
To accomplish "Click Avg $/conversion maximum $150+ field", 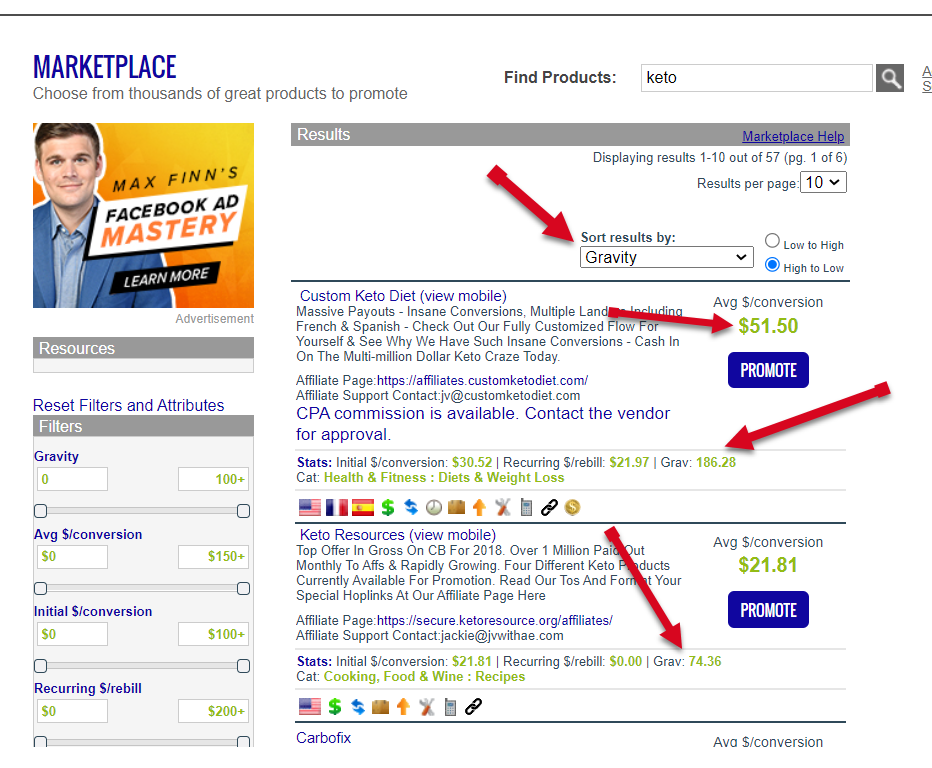I will (x=213, y=556).
